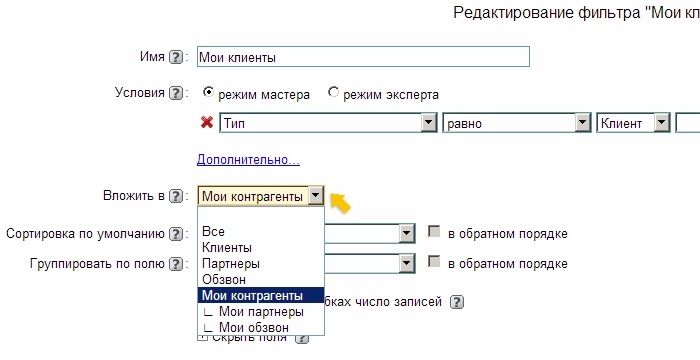Choose highlighted Мои контрагенты option
This screenshot has width=700, height=360.
[x=261, y=295]
